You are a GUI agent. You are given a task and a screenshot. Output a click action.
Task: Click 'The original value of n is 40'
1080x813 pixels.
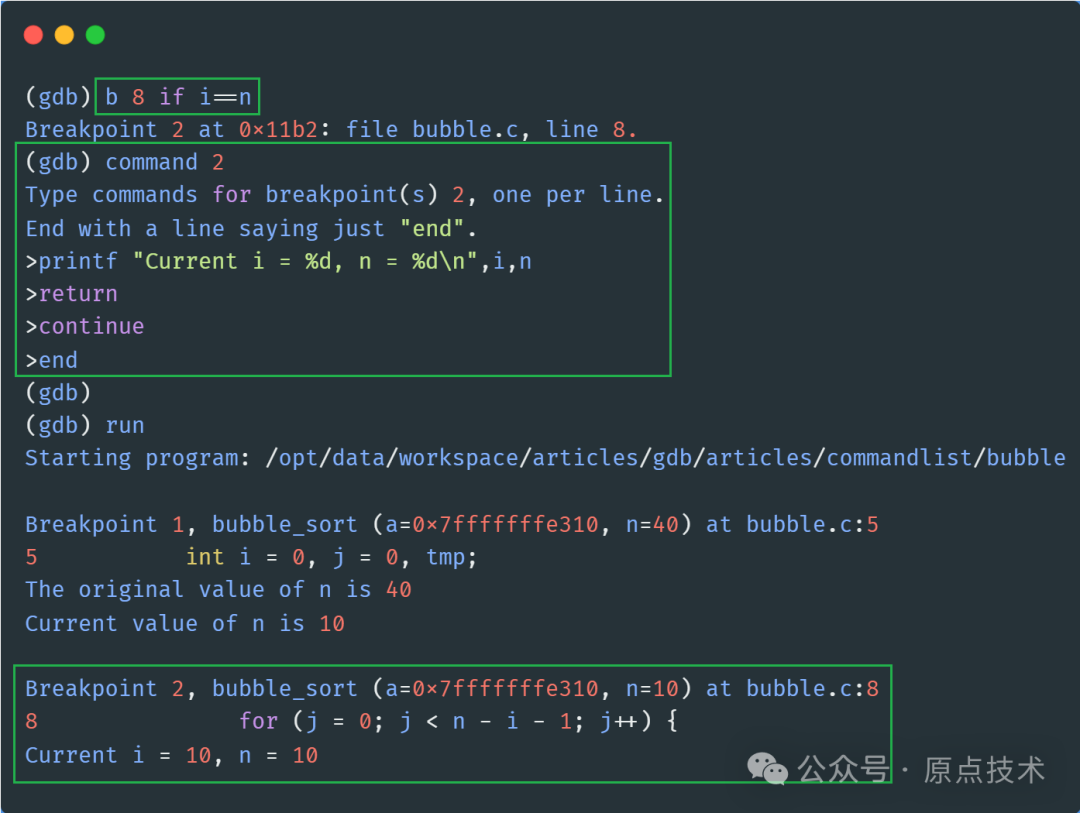218,590
